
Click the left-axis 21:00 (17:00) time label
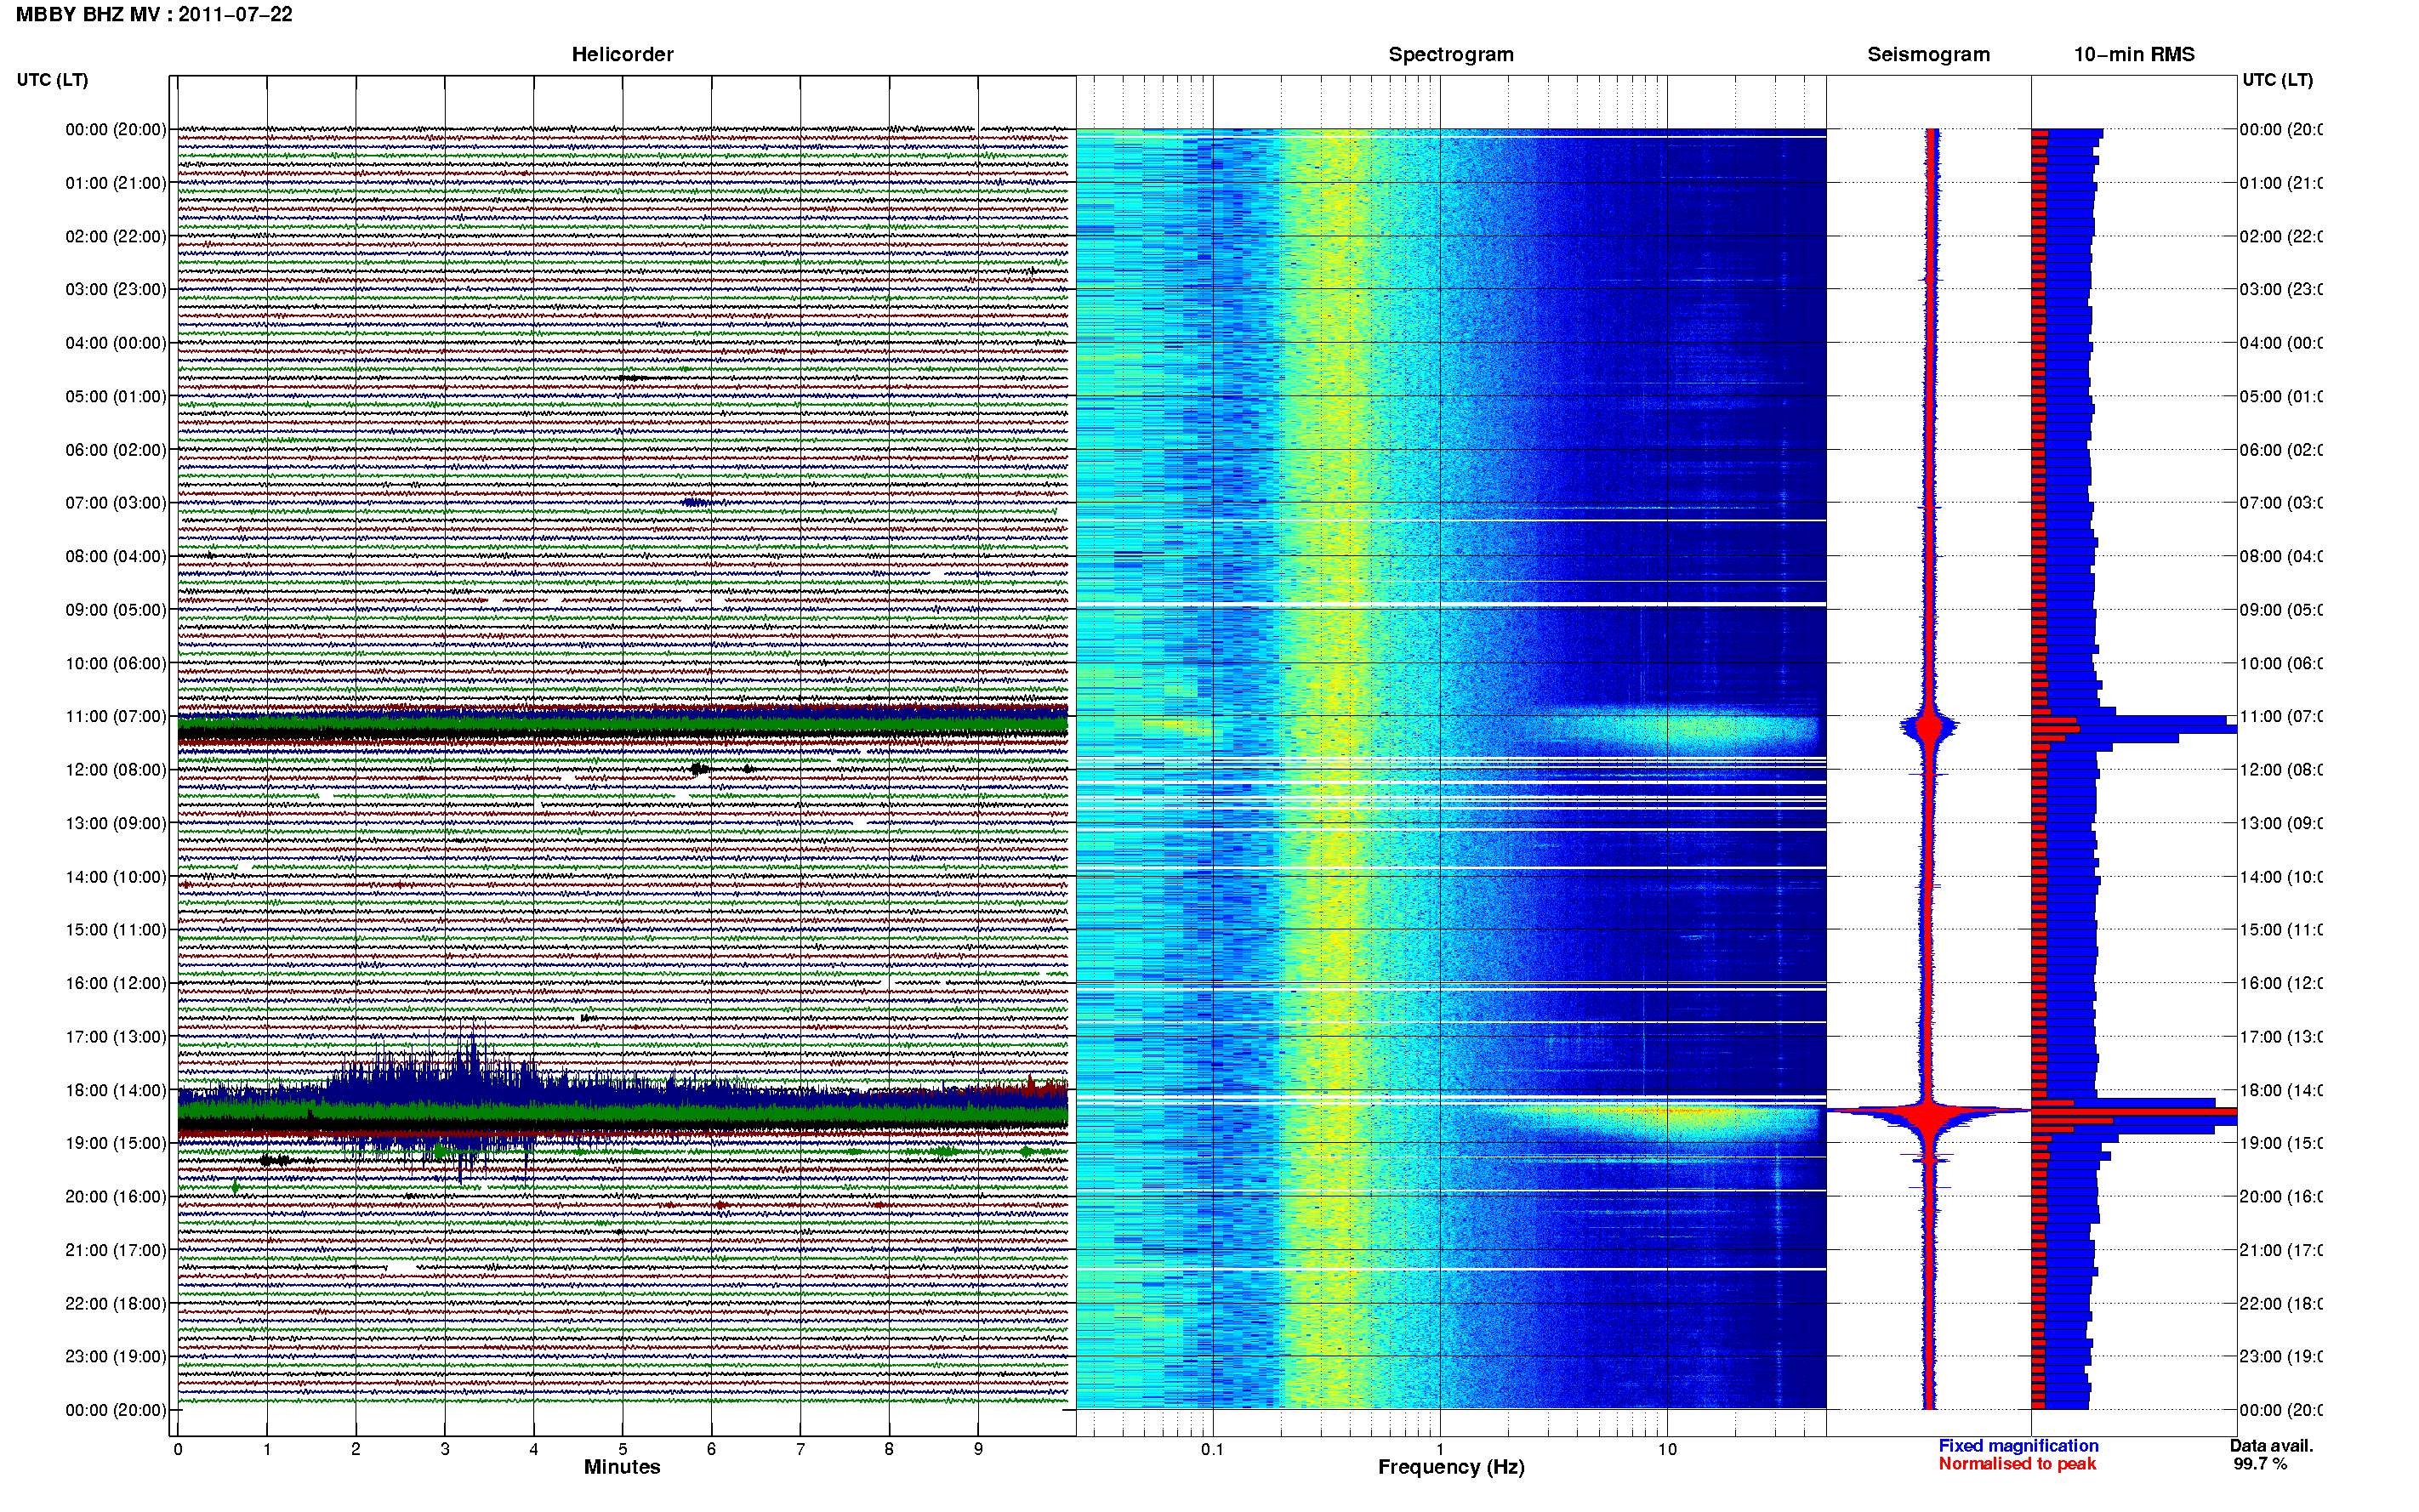click(x=116, y=1250)
